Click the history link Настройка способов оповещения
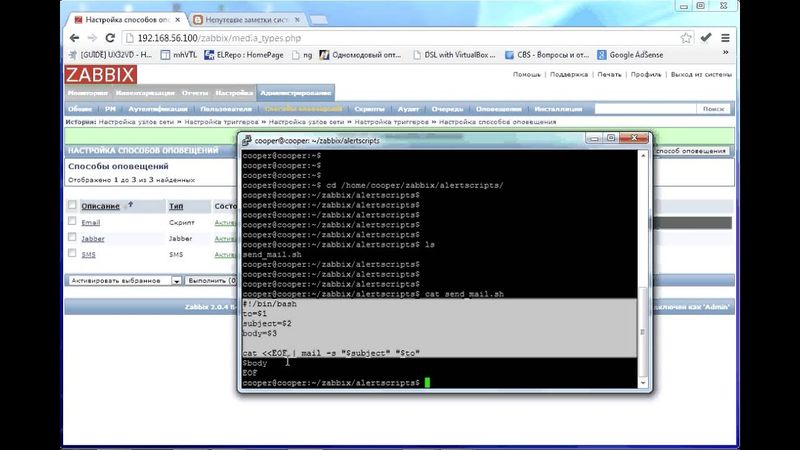This screenshot has width=800, height=450. (497, 122)
